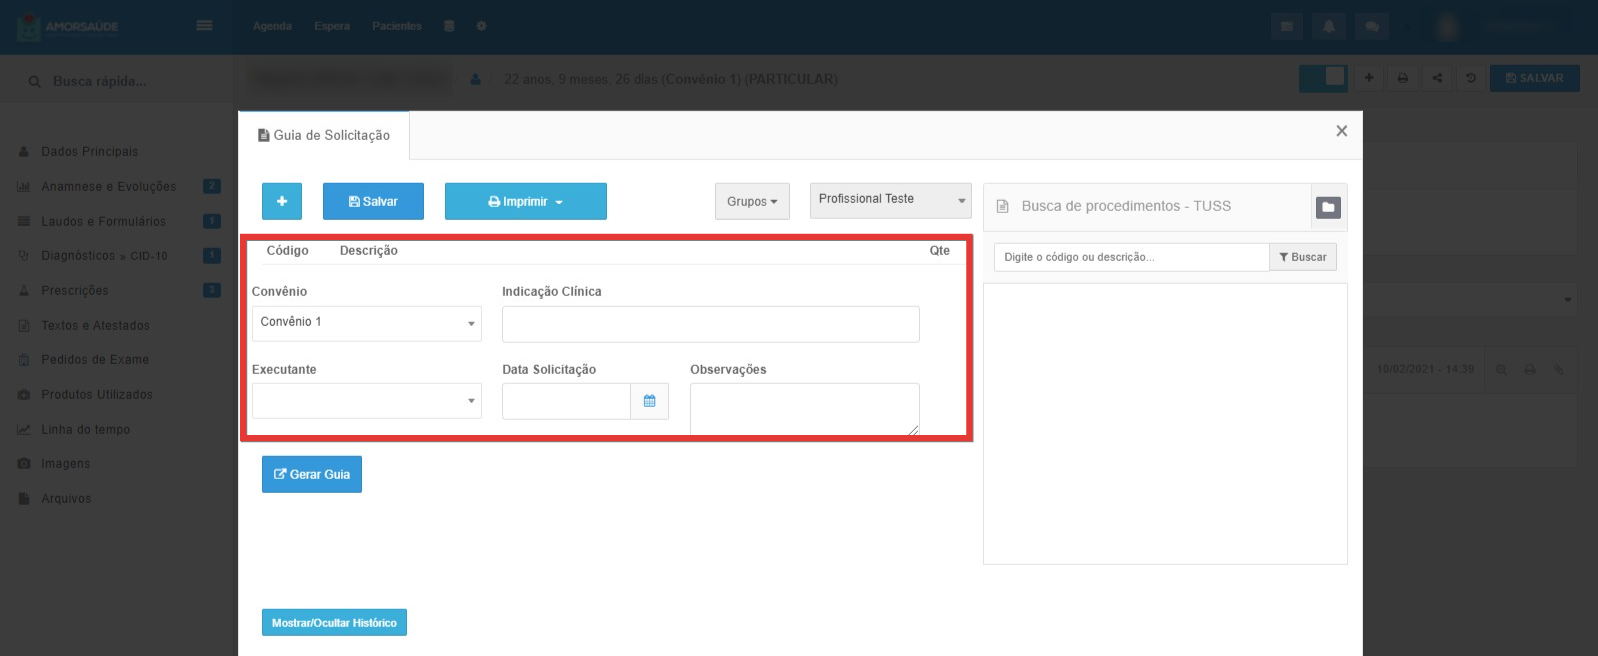The height and width of the screenshot is (656, 1598).
Task: Click the Buscar filter button
Action: [1303, 257]
